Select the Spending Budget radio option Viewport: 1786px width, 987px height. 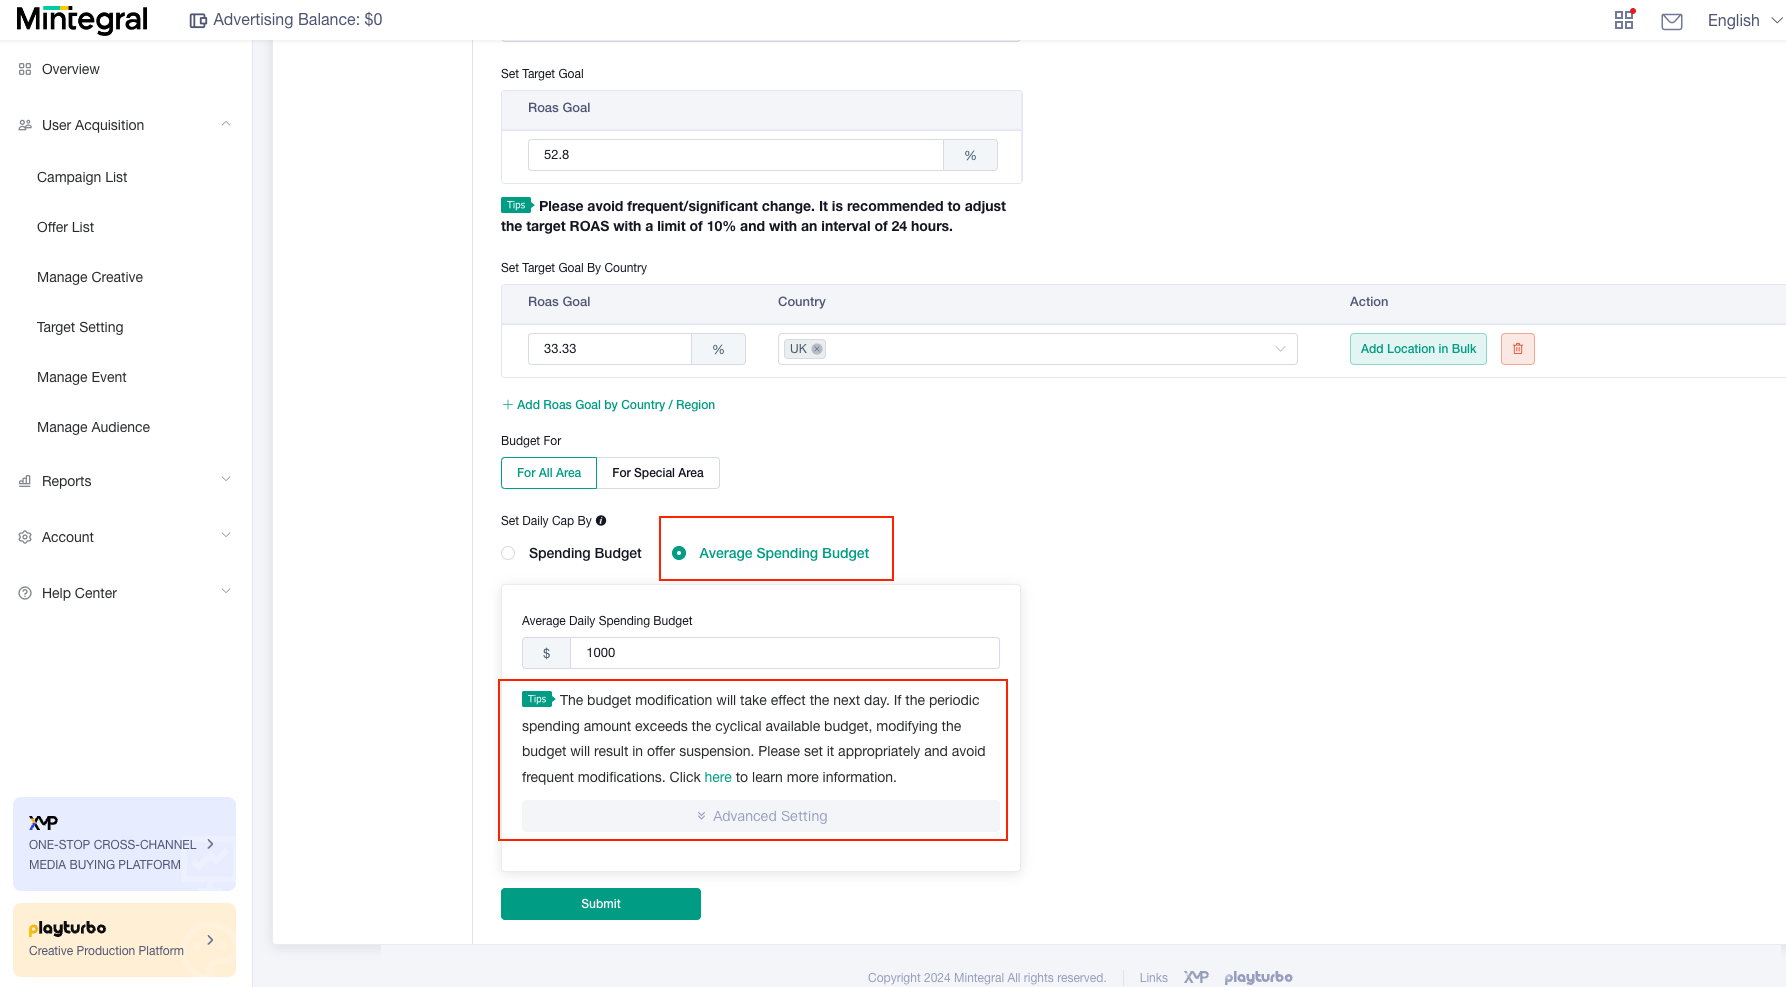click(508, 553)
